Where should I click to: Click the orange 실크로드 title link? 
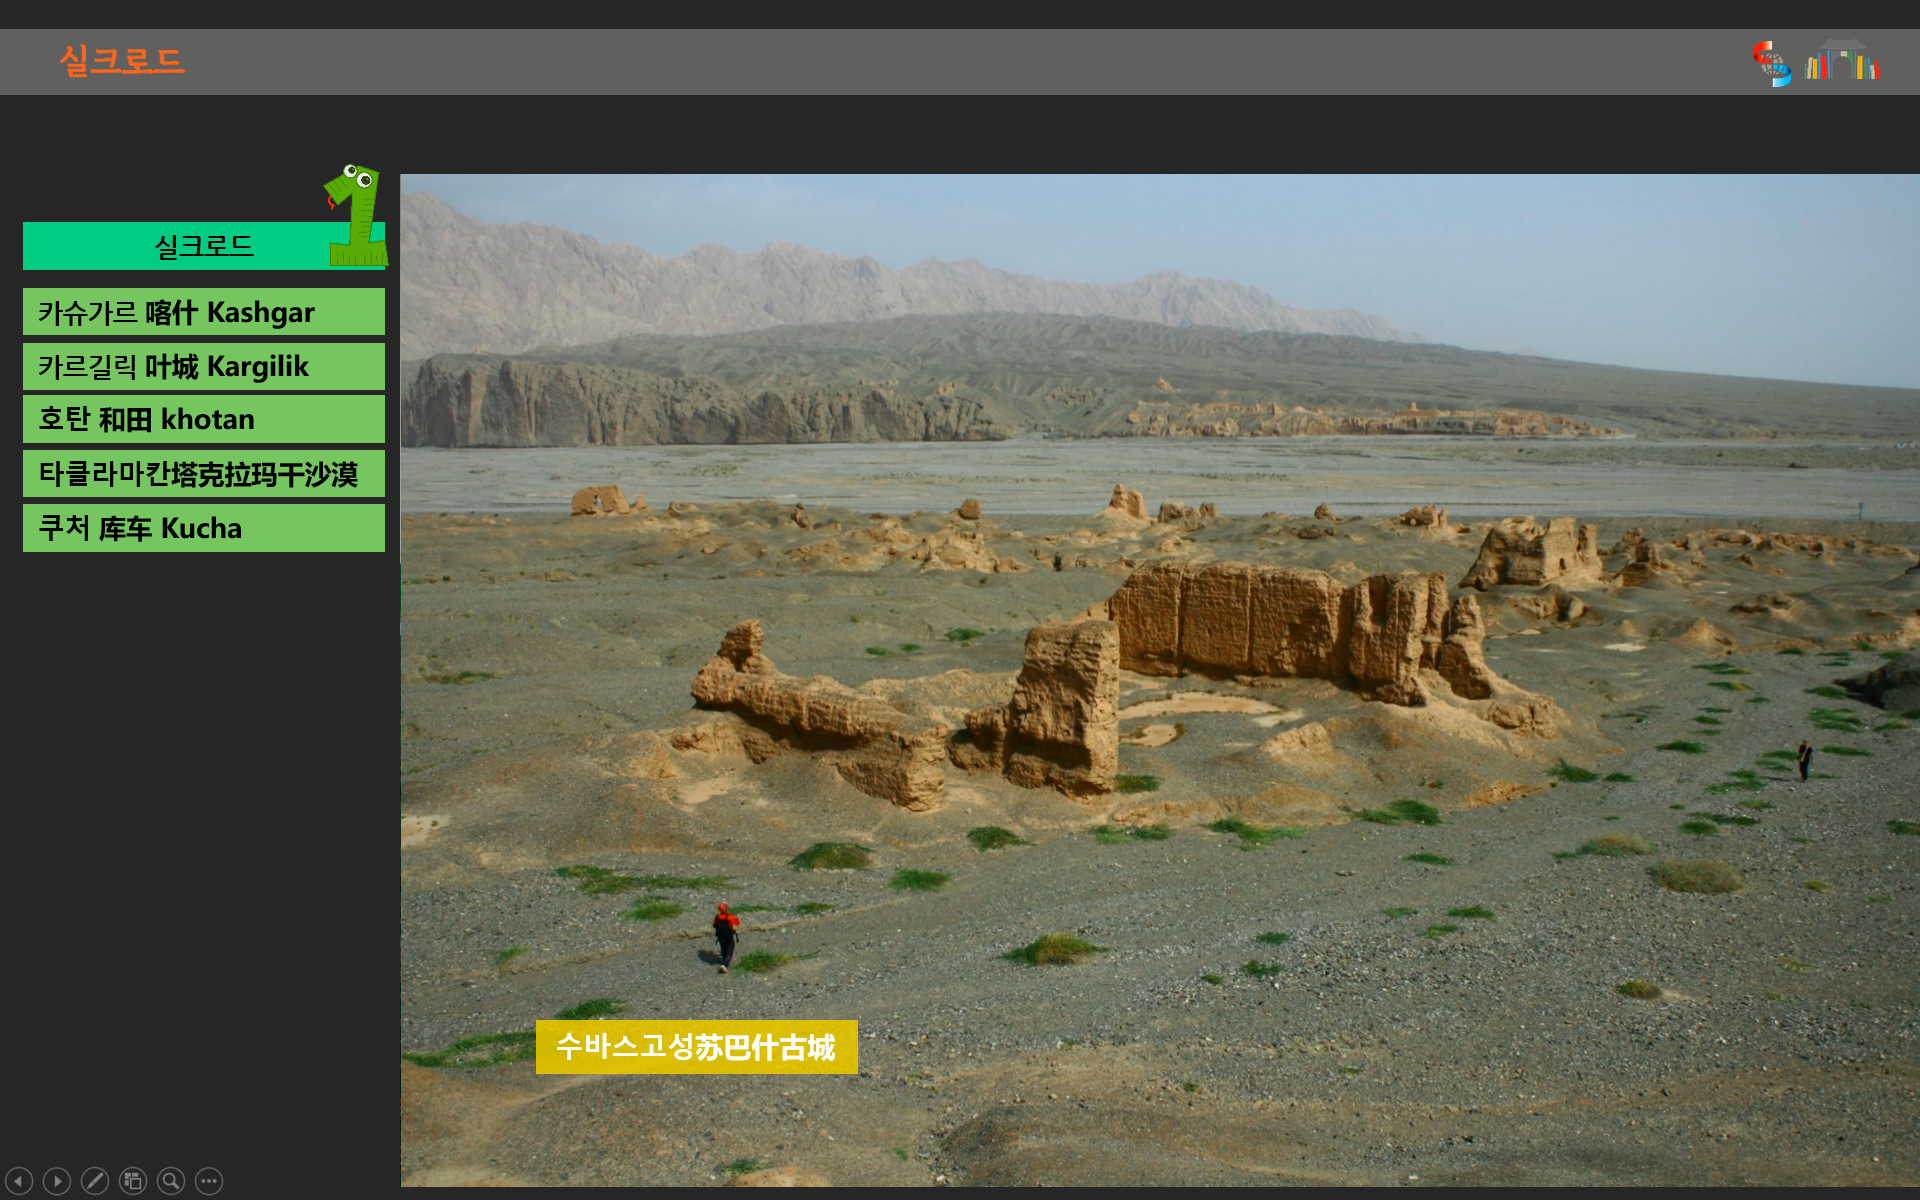click(122, 61)
